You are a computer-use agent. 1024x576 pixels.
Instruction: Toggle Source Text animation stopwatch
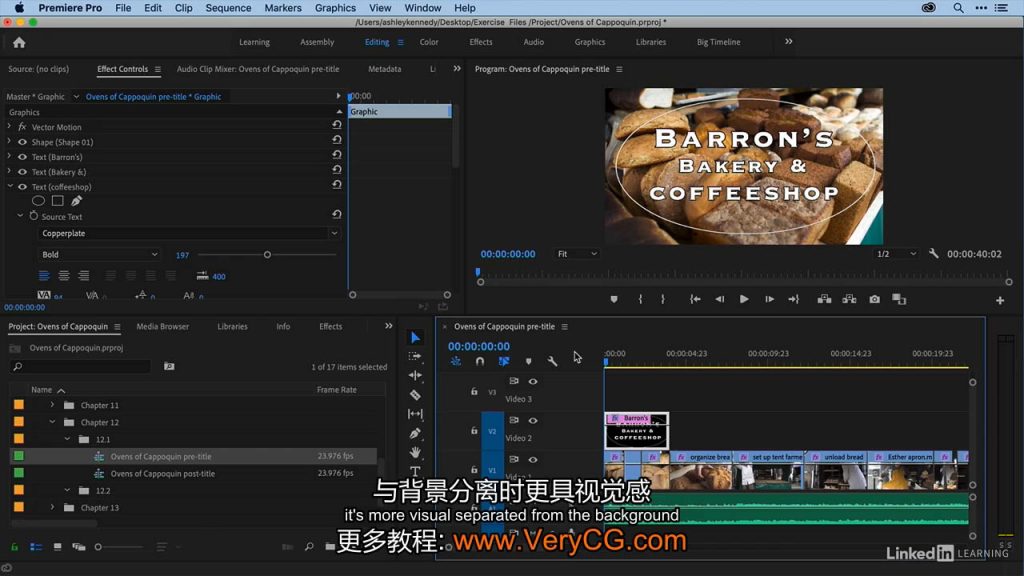[34, 216]
